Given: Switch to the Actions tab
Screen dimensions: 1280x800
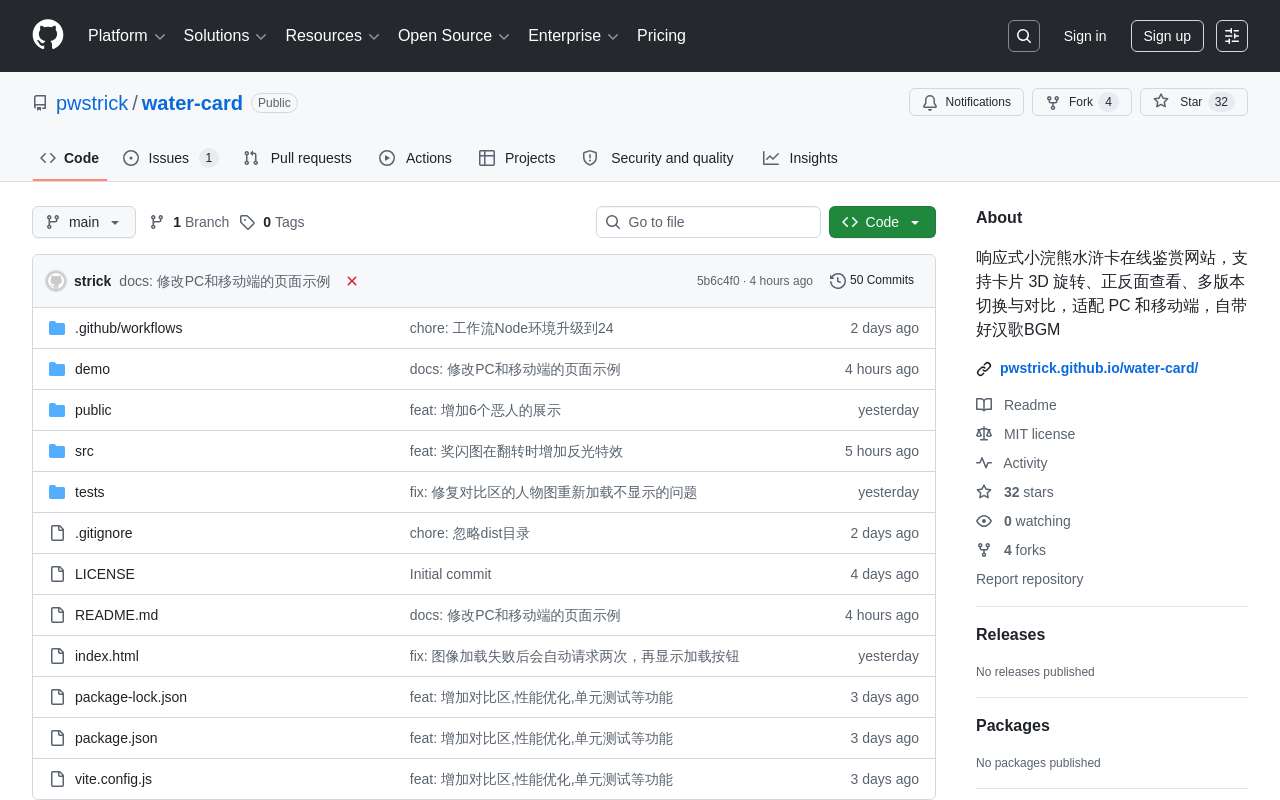Looking at the screenshot, I should click(415, 158).
